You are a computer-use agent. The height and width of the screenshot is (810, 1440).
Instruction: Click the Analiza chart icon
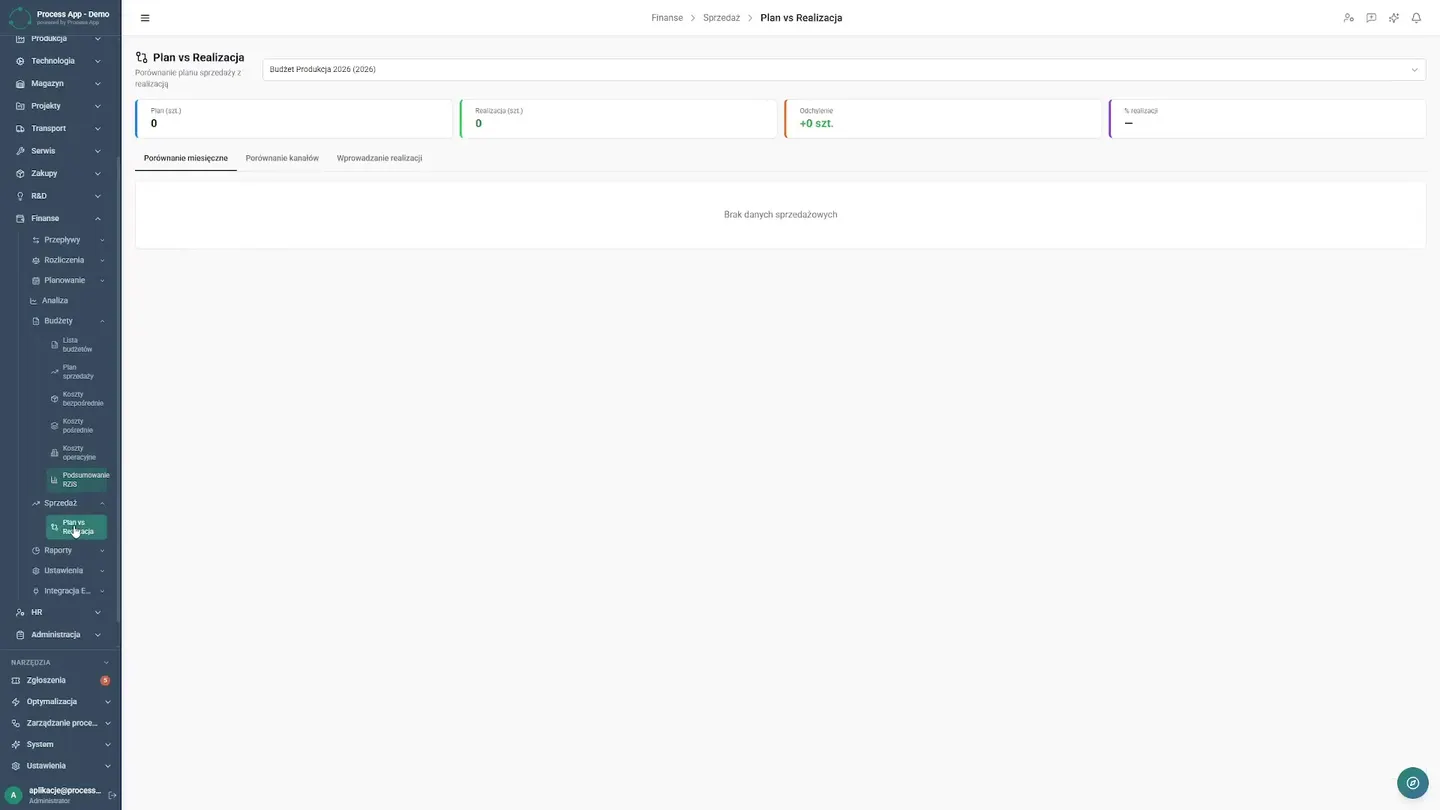point(33,301)
